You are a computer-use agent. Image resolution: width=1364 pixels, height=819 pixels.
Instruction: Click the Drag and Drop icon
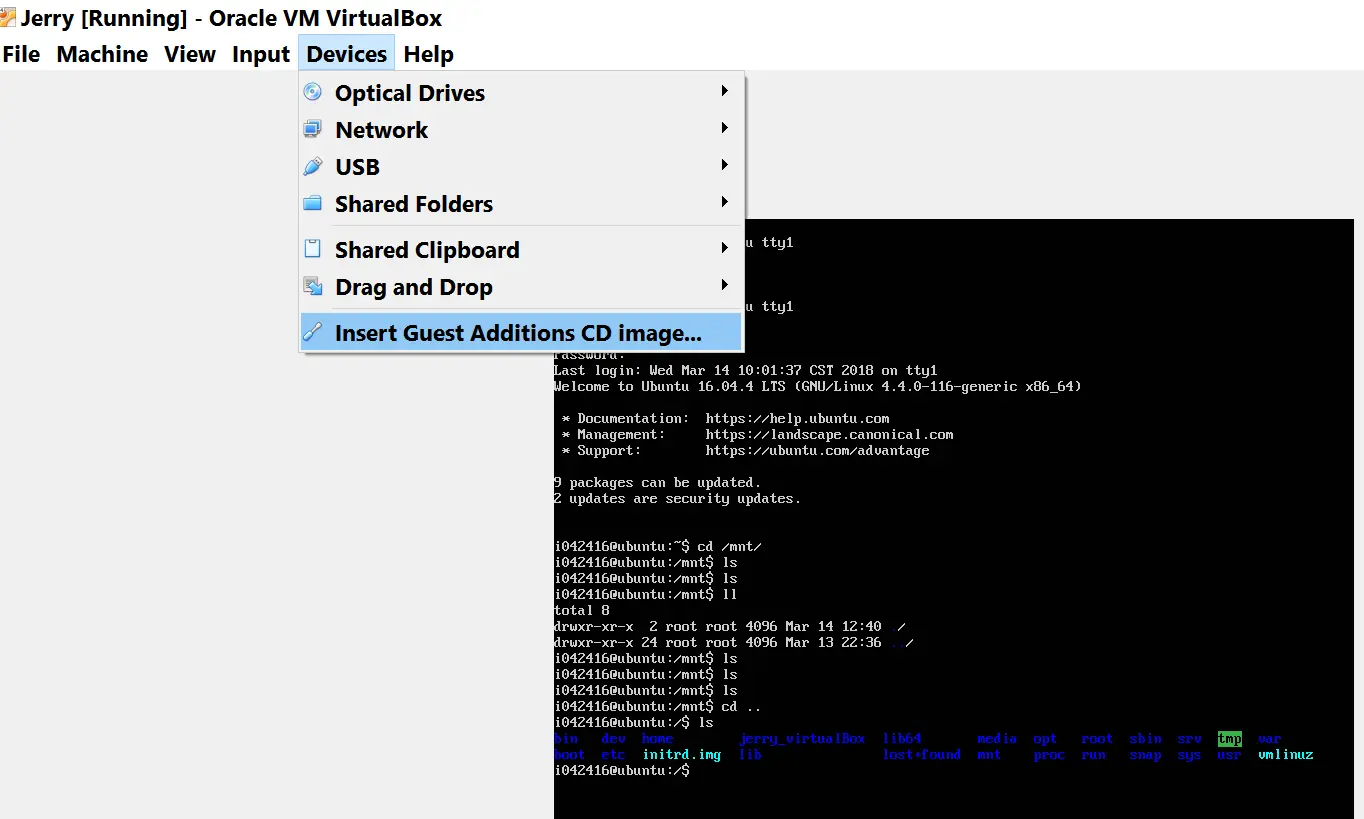[313, 286]
